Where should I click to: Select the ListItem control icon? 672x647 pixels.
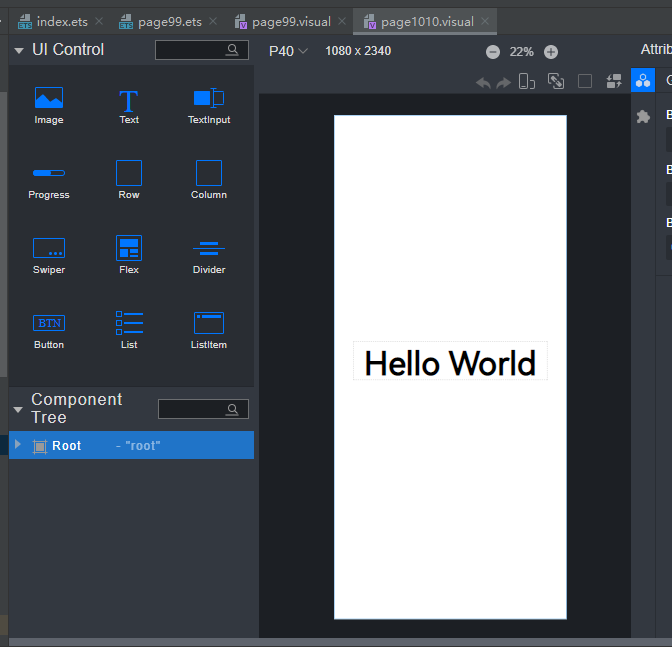click(209, 323)
